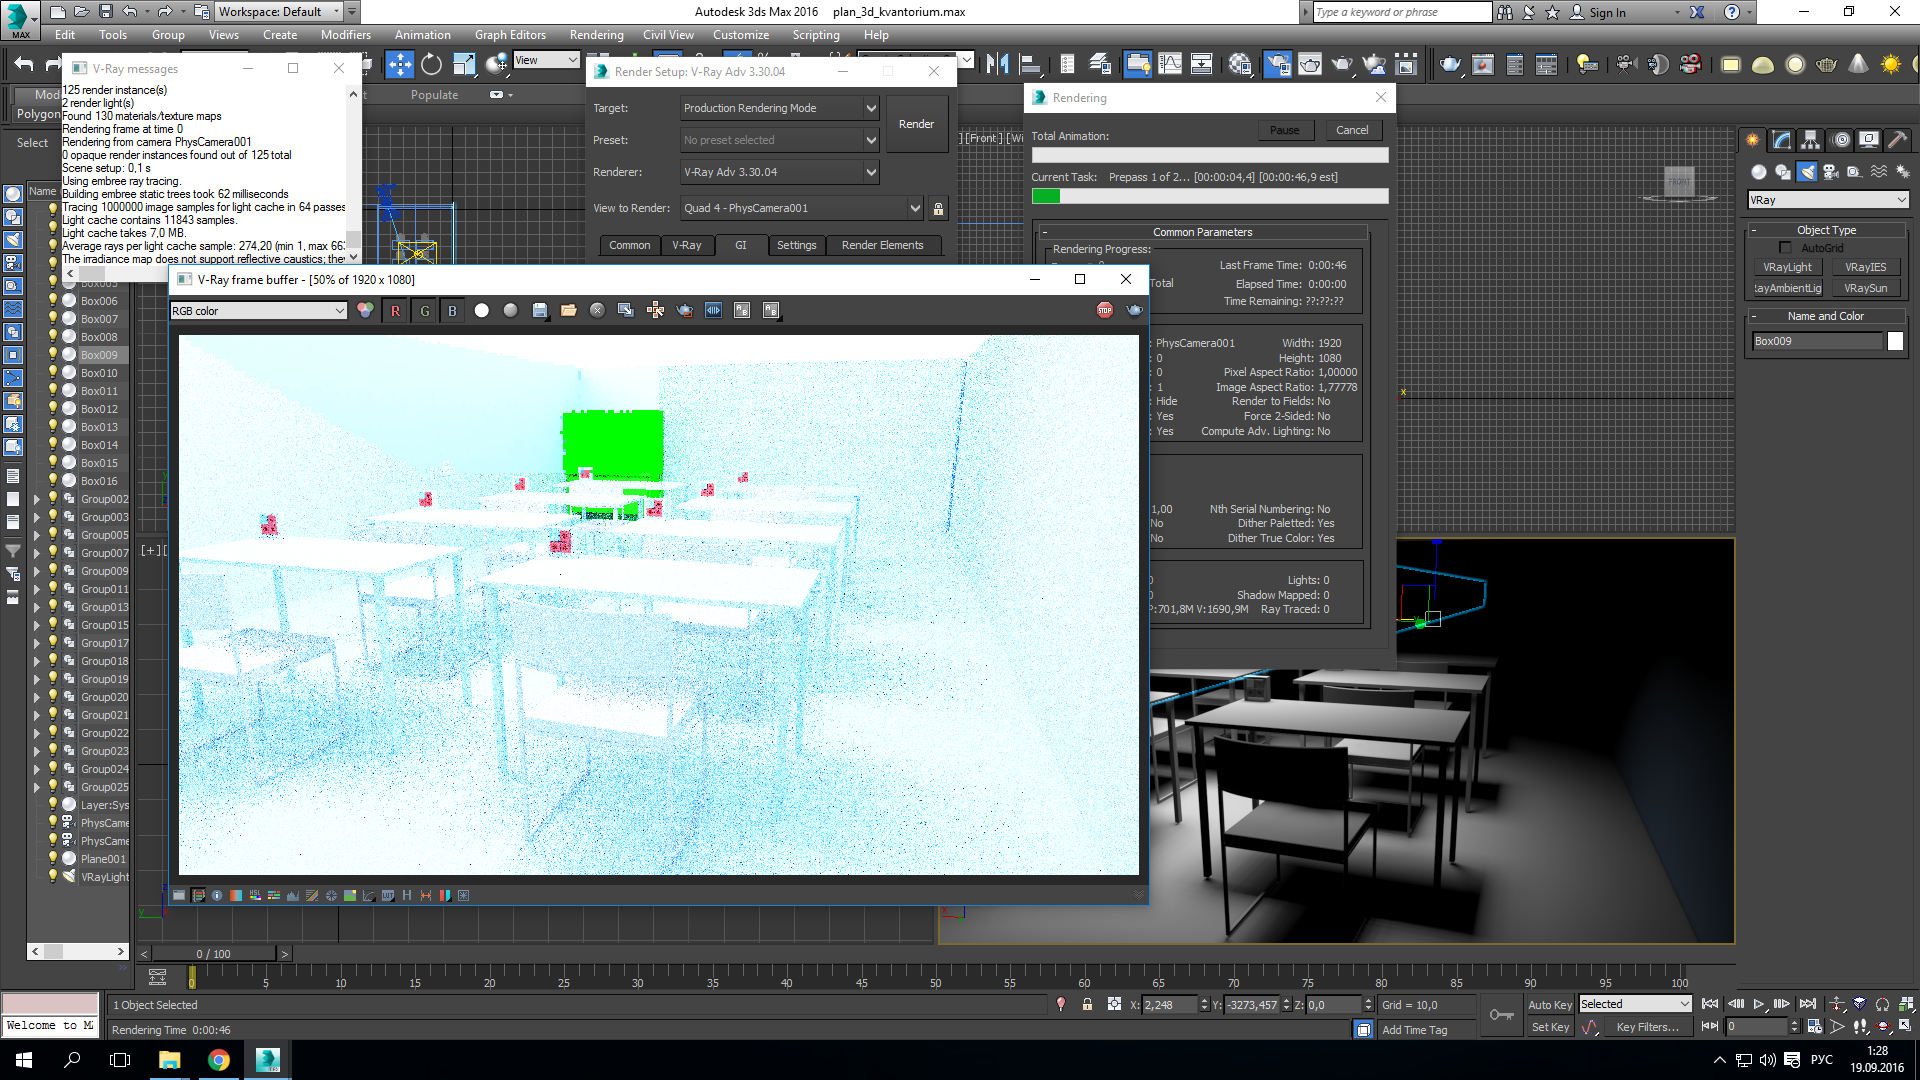Viewport: 1920px width, 1080px height.
Task: Expand Group025 in scene explorer
Action: pos(38,787)
